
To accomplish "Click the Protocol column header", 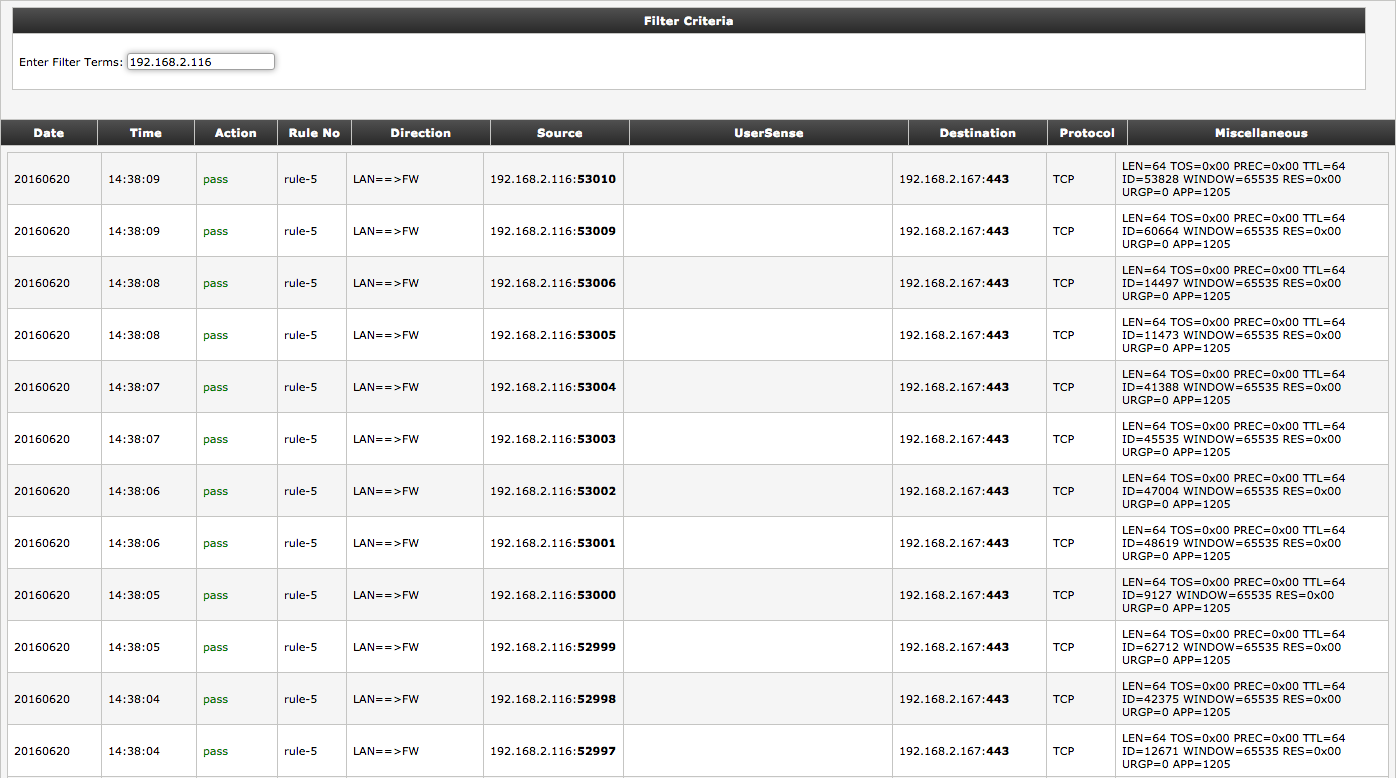I will [x=1088, y=133].
